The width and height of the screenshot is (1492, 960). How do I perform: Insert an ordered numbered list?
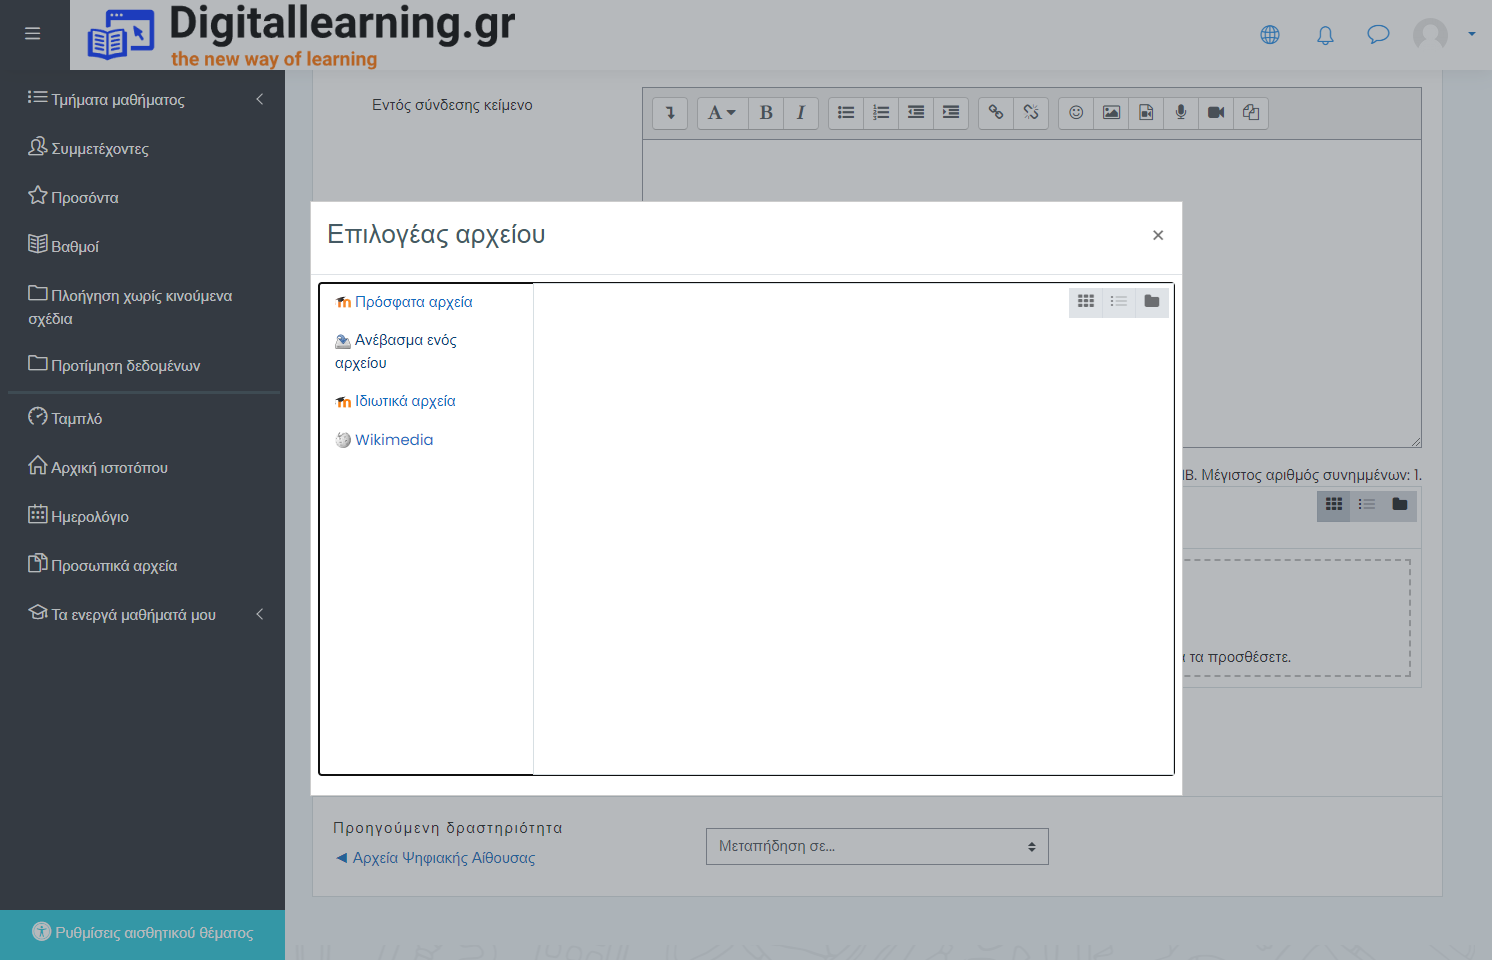[x=881, y=113]
